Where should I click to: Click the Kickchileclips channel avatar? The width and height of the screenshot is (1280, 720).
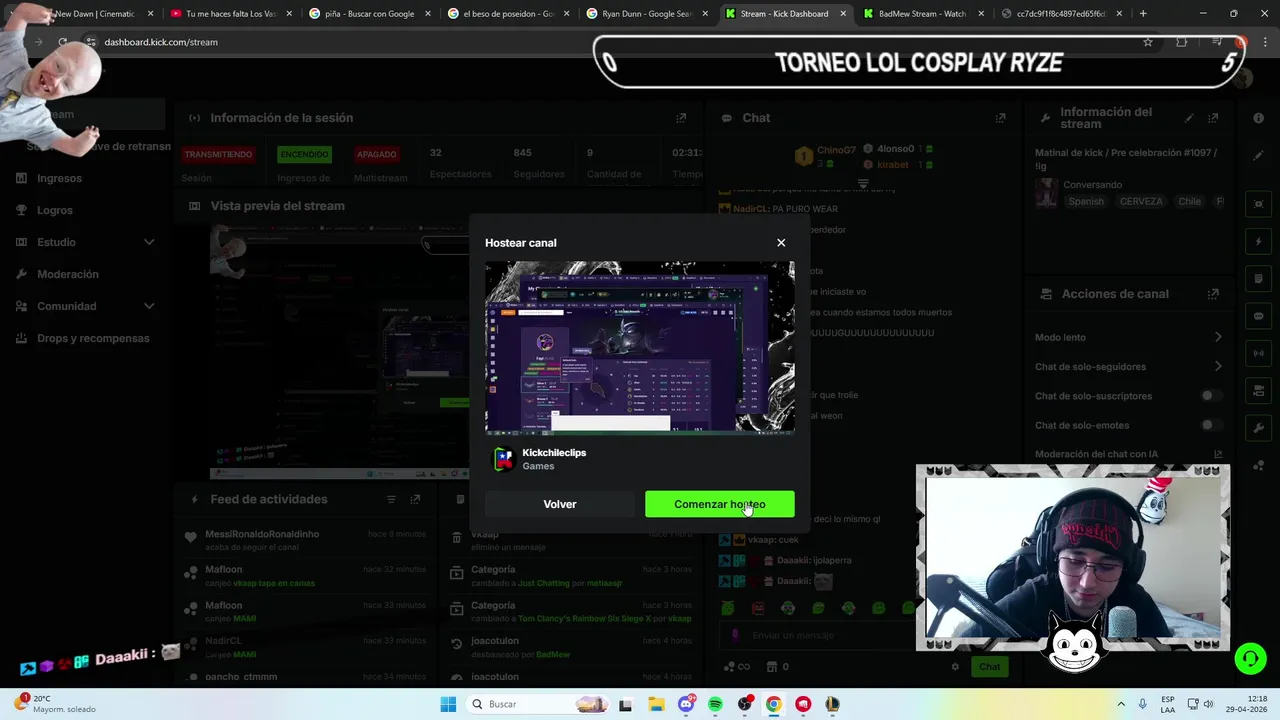pos(504,459)
